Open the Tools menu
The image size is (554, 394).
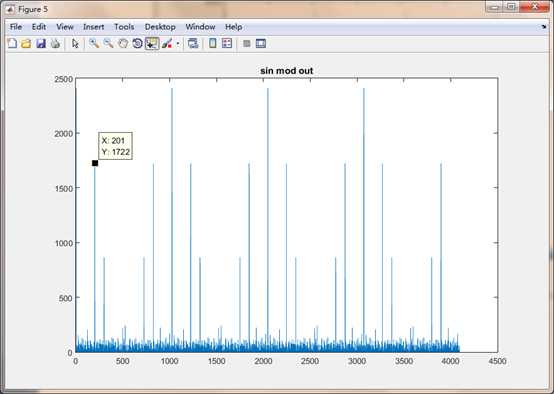[x=124, y=27]
